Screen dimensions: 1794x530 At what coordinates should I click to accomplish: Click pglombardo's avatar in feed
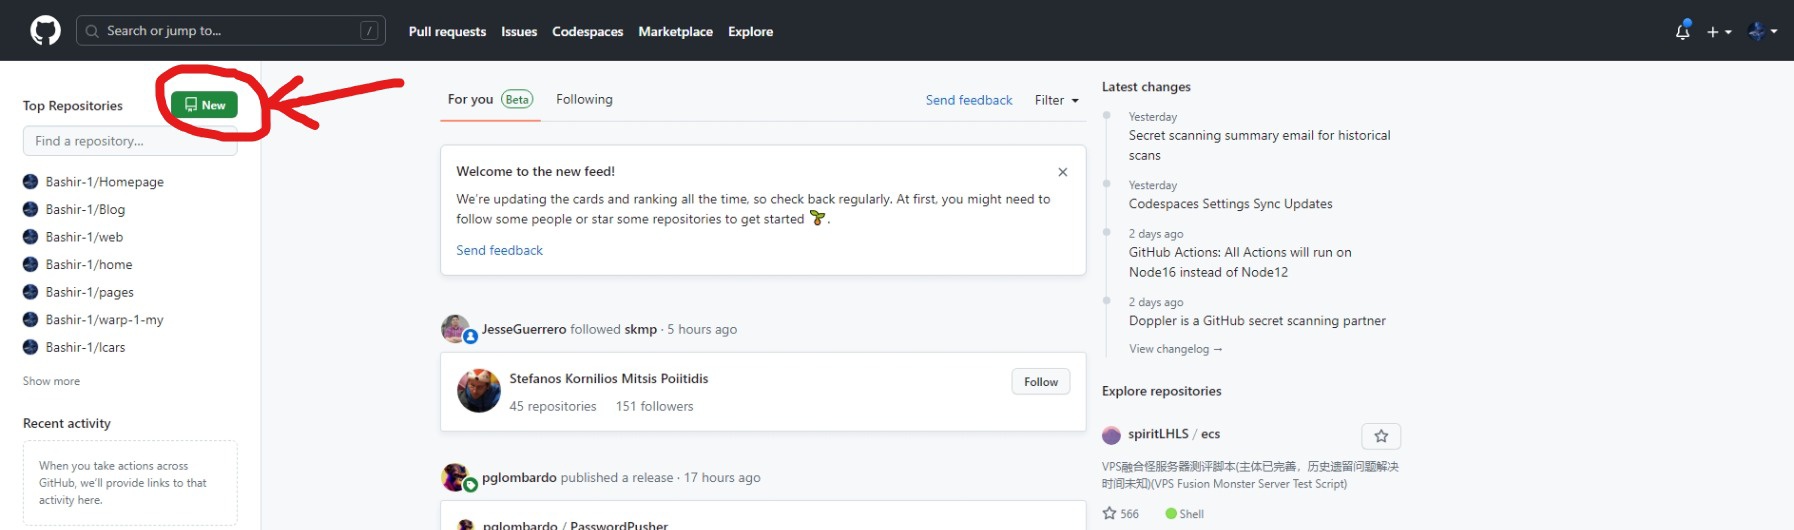[455, 477]
